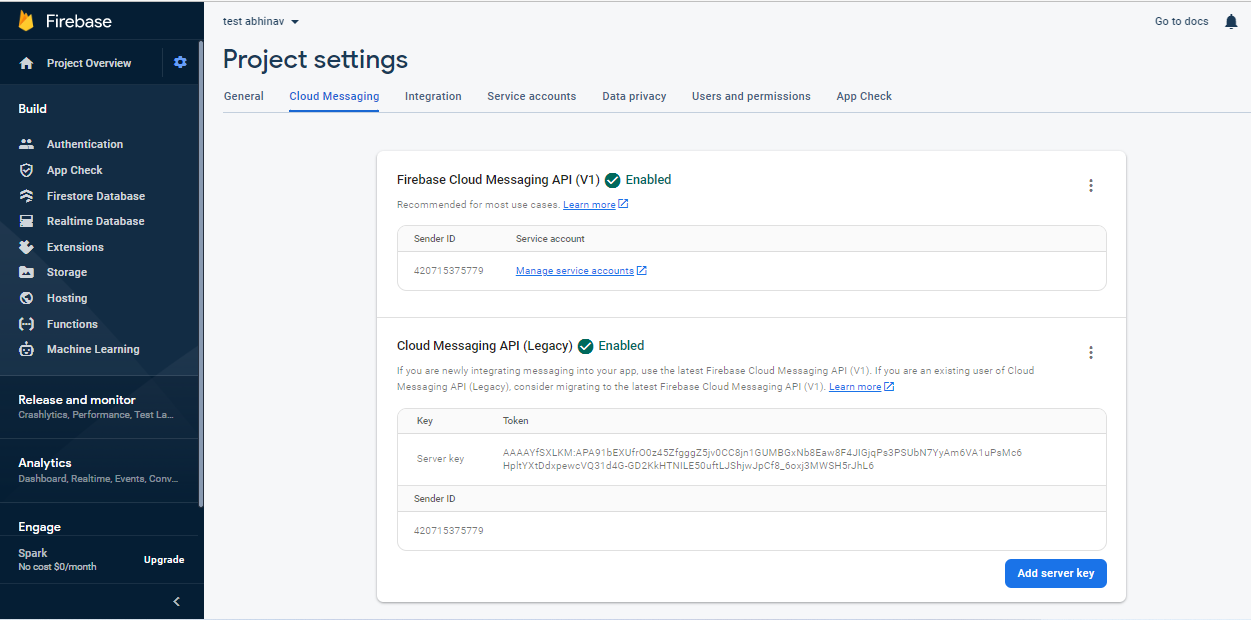Viewport: 1251px width, 620px height.
Task: Click Learn more under Cloud Messaging API (V1)
Action: point(589,205)
